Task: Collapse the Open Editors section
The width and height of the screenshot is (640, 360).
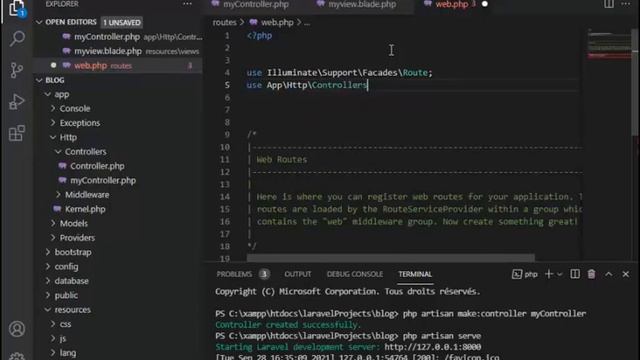Action: click(40, 22)
